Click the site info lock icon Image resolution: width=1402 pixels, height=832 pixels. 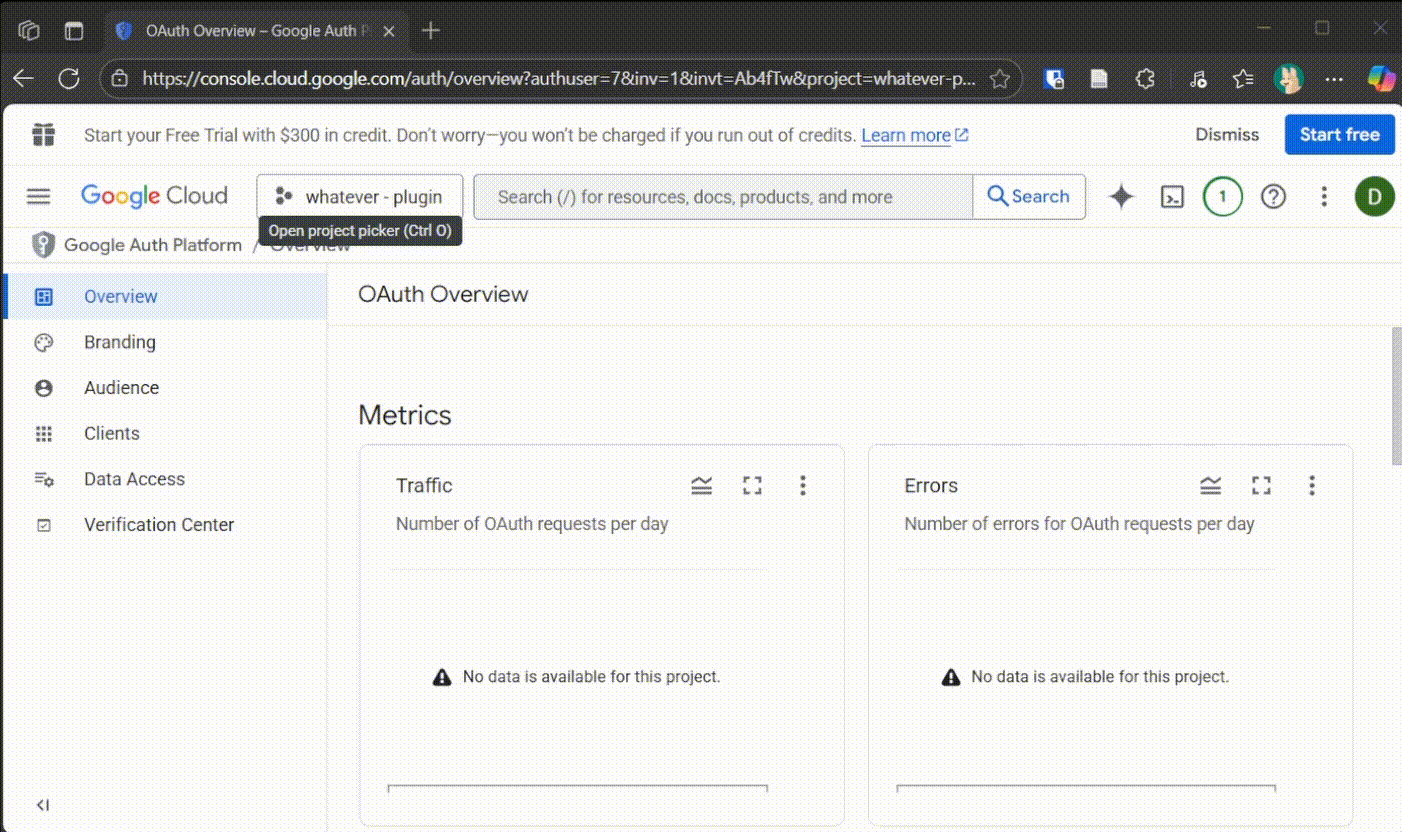(119, 79)
